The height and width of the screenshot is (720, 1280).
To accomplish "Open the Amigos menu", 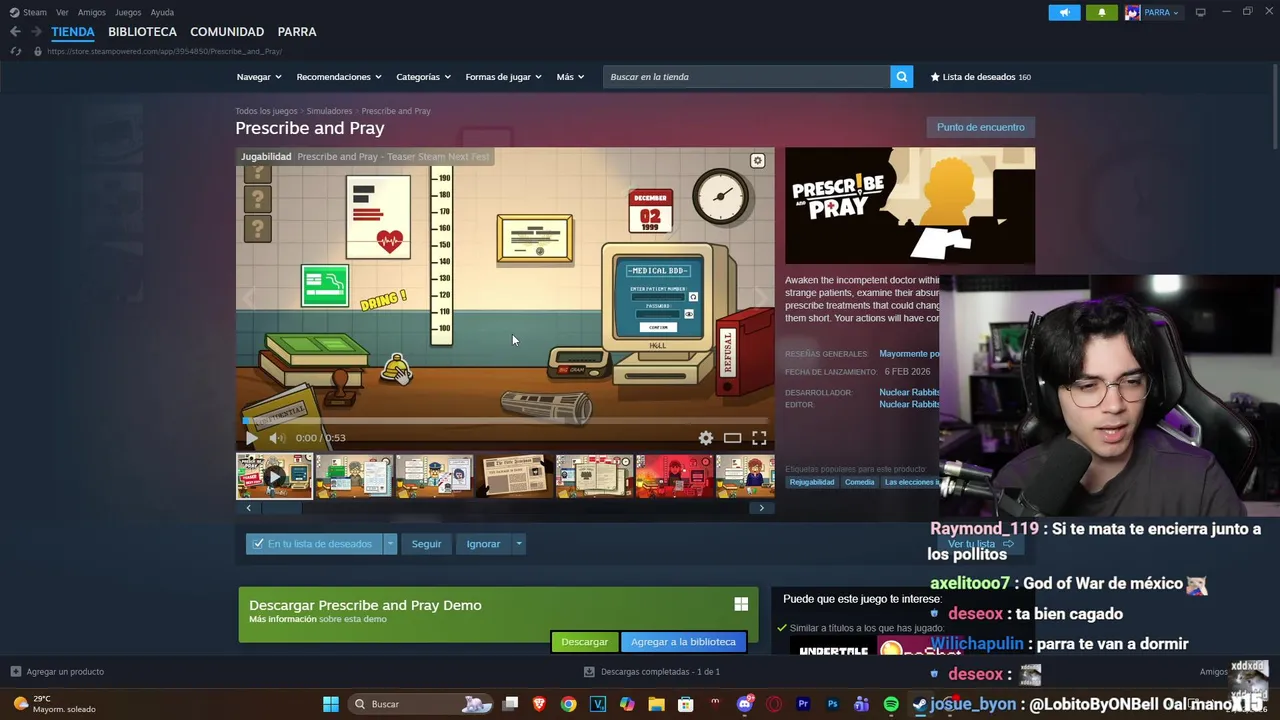I will point(92,12).
